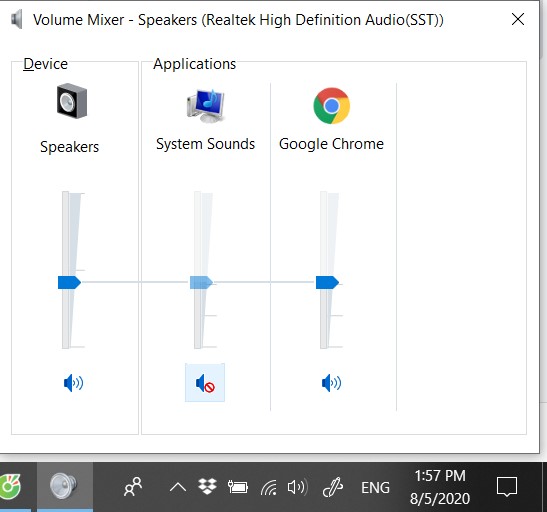547x512 pixels.
Task: Click the taskbar volume speaker icon
Action: click(x=298, y=487)
